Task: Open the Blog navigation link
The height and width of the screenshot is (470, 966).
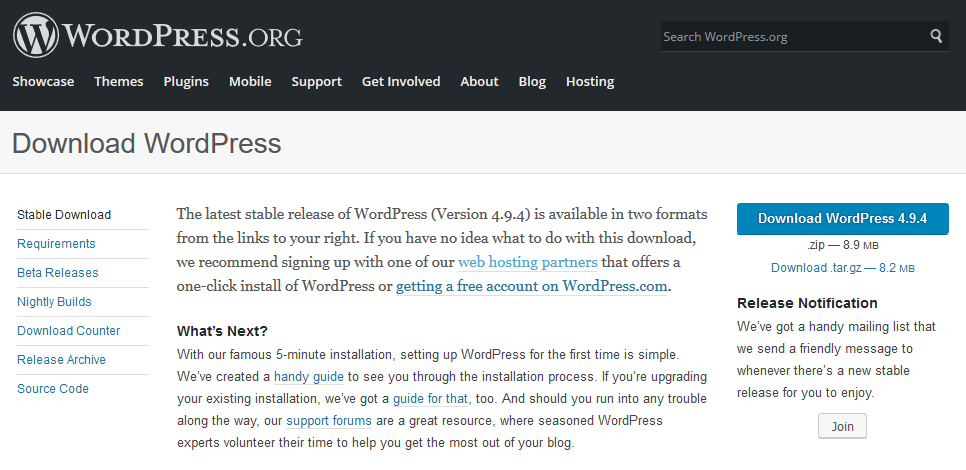Action: pyautogui.click(x=532, y=81)
